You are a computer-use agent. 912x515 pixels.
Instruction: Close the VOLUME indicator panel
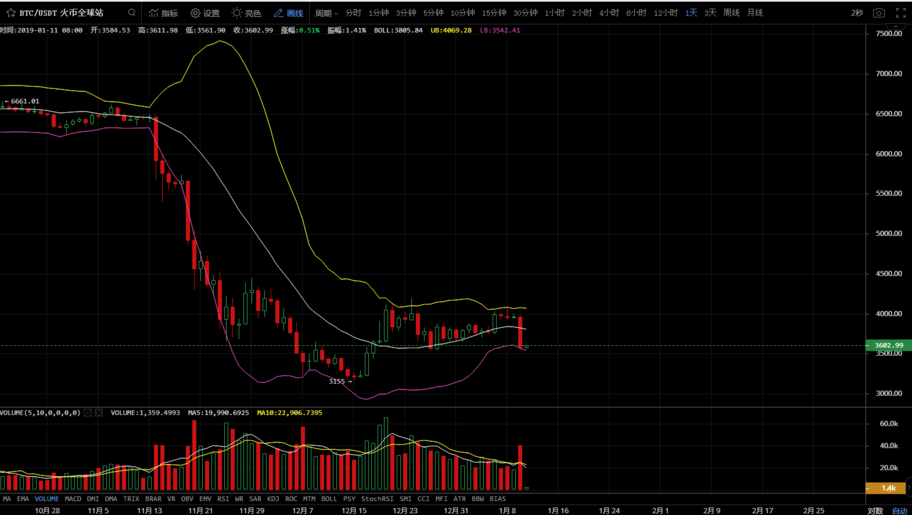coord(98,413)
